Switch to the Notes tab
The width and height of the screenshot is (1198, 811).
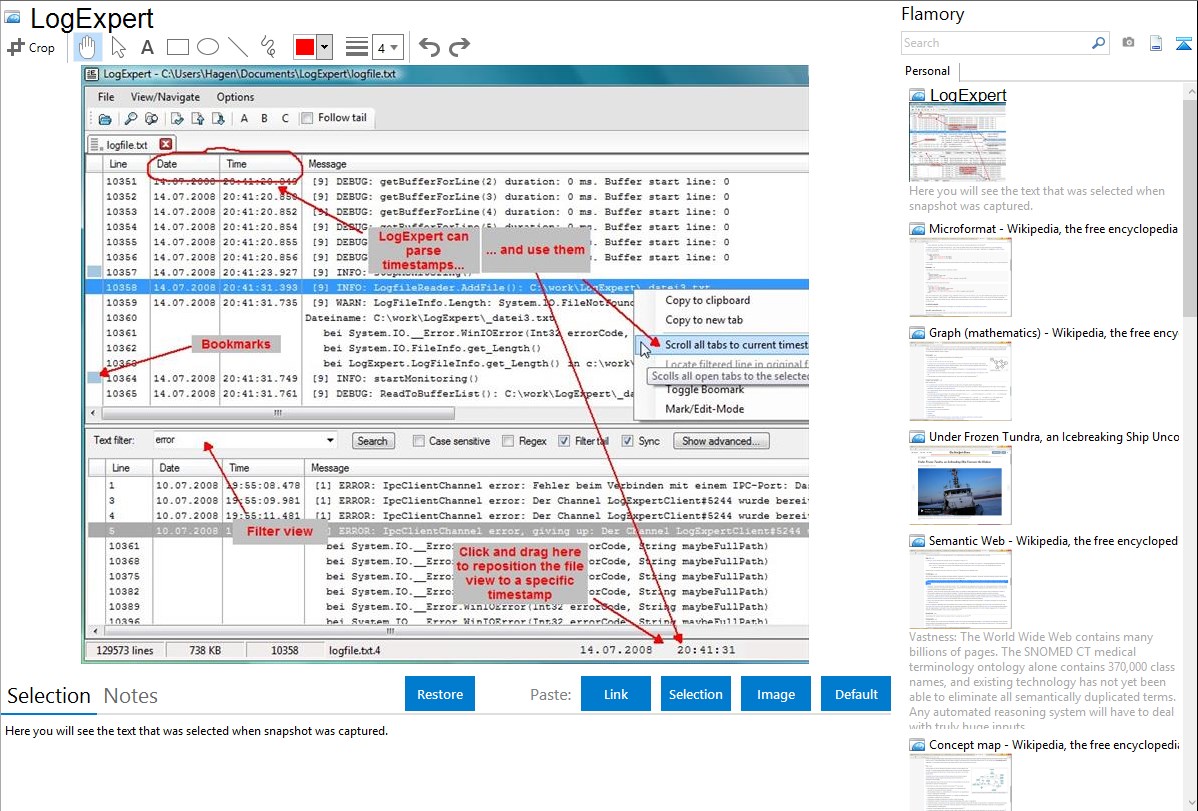point(131,696)
